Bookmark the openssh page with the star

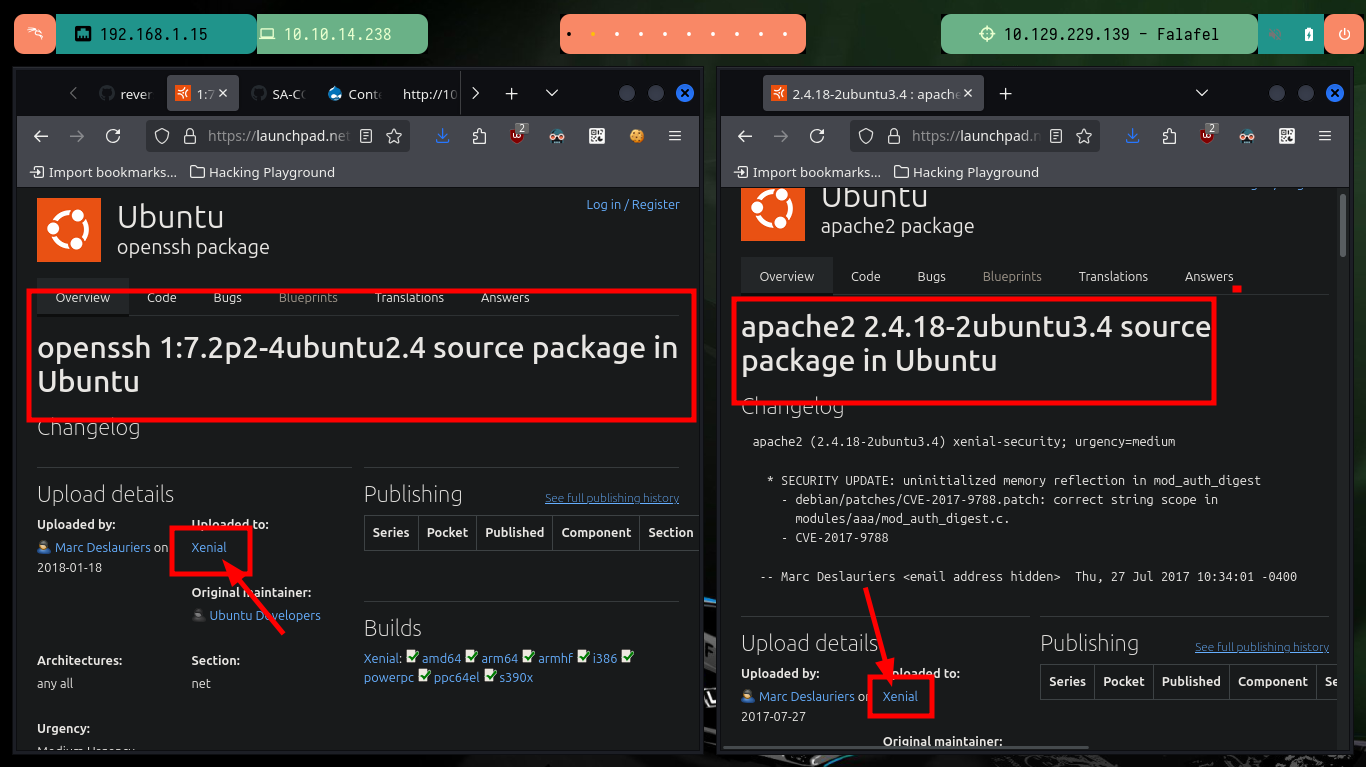394,136
